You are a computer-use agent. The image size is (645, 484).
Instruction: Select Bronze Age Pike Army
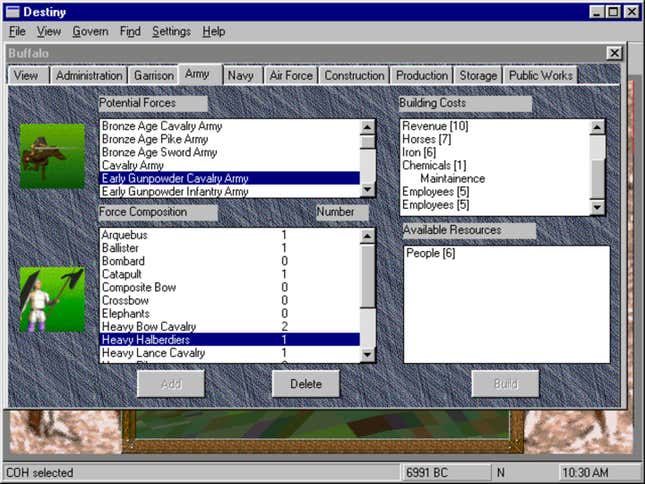click(x=230, y=139)
